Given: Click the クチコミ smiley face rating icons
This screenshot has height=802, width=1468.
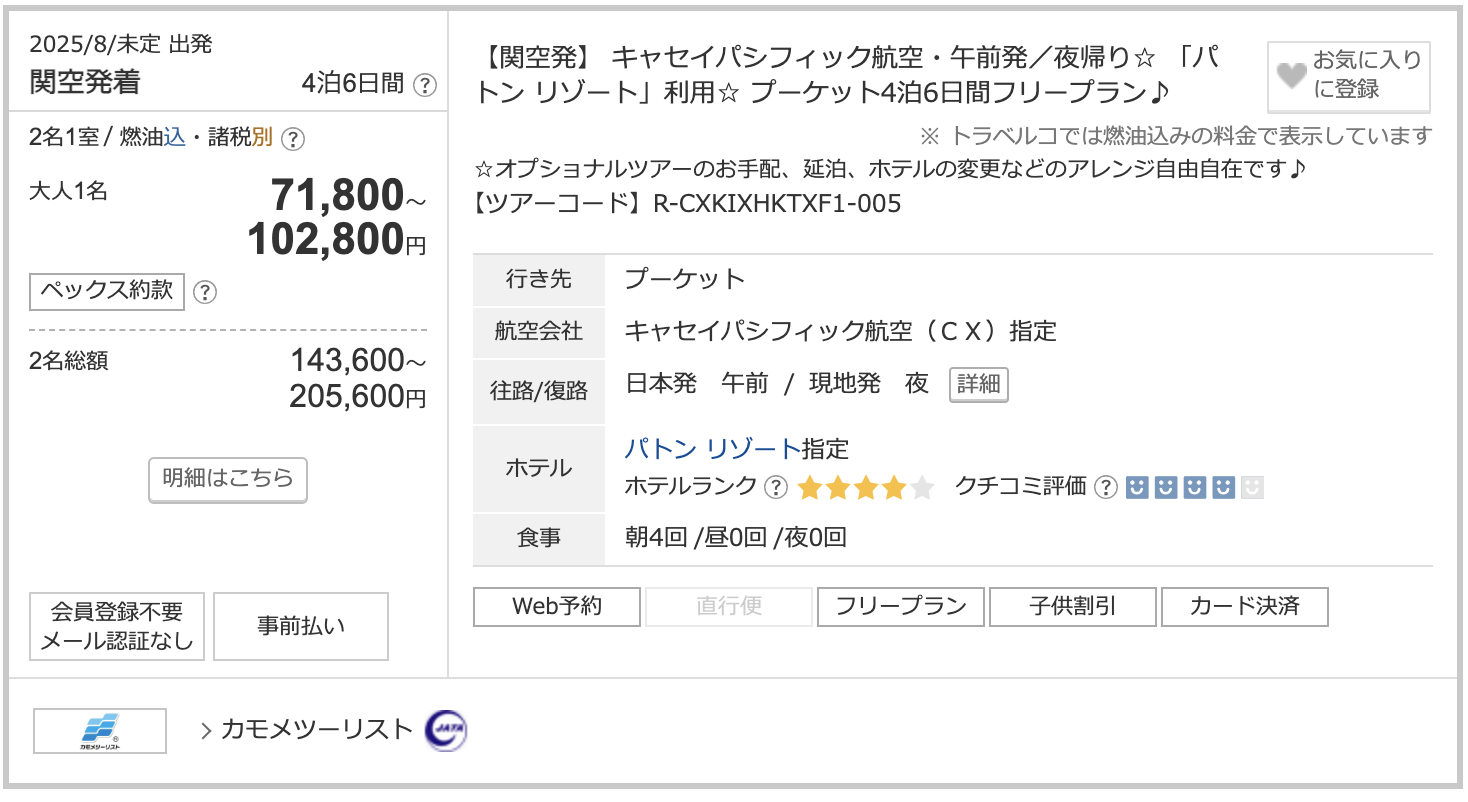Looking at the screenshot, I should click(1195, 488).
